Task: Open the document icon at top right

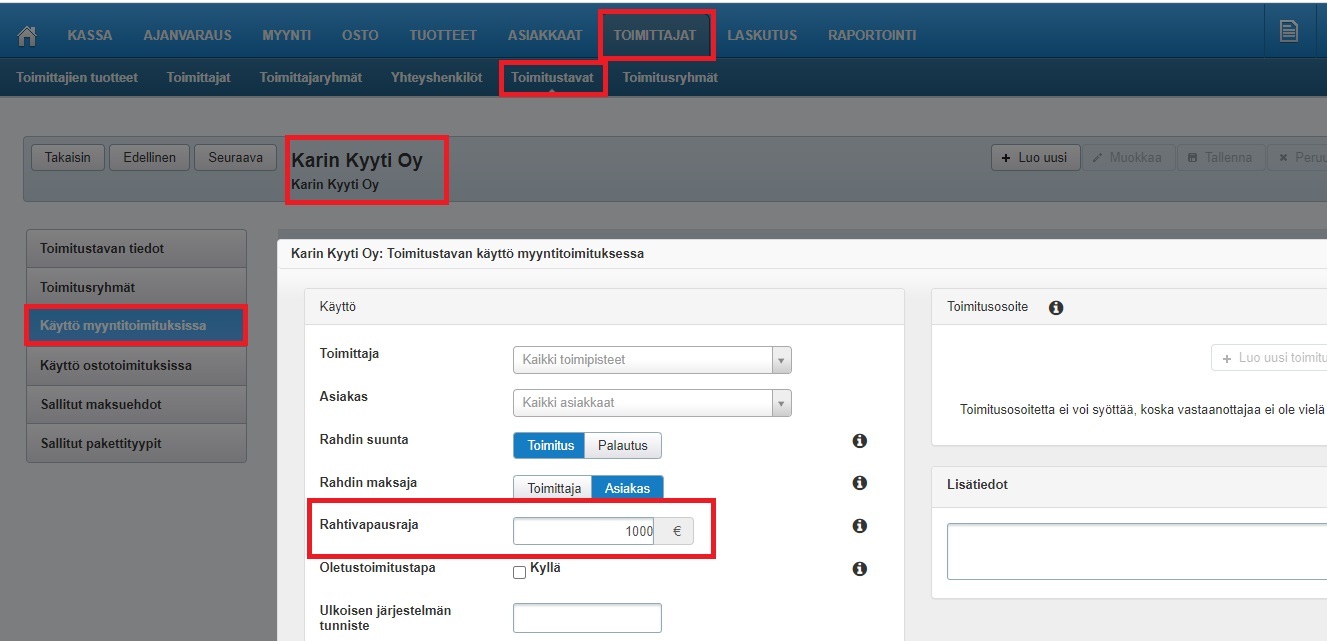Action: (1289, 32)
